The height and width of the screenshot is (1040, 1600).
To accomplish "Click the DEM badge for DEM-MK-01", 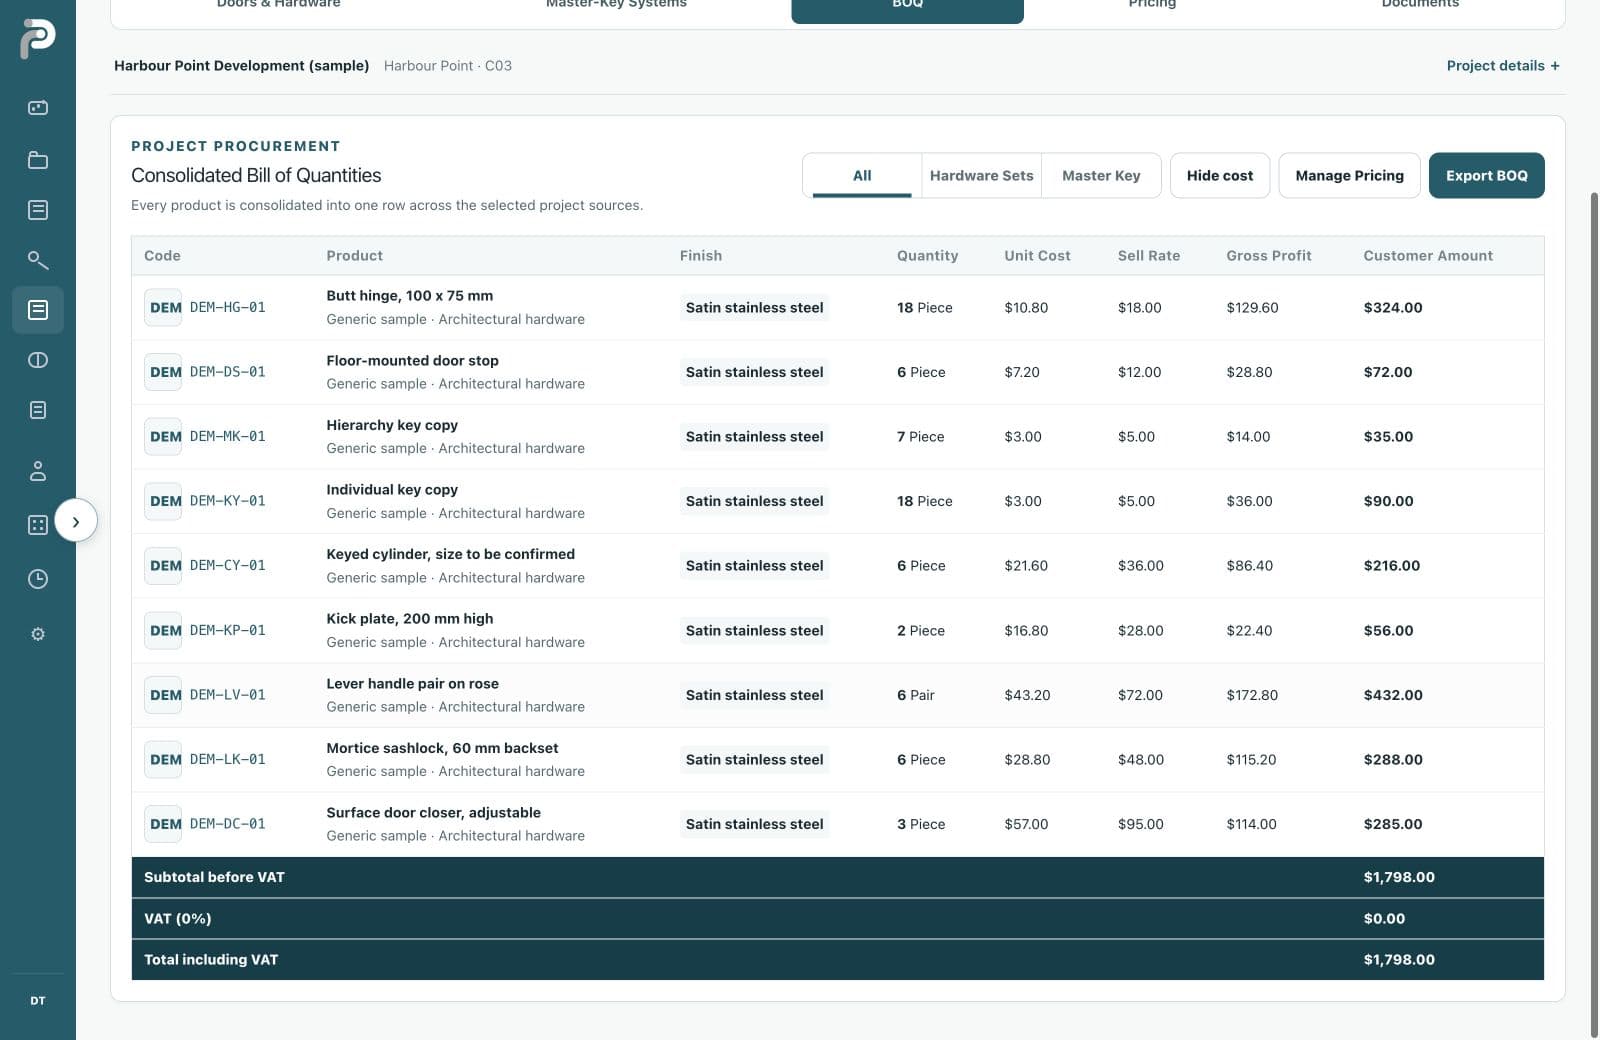I will pos(164,437).
